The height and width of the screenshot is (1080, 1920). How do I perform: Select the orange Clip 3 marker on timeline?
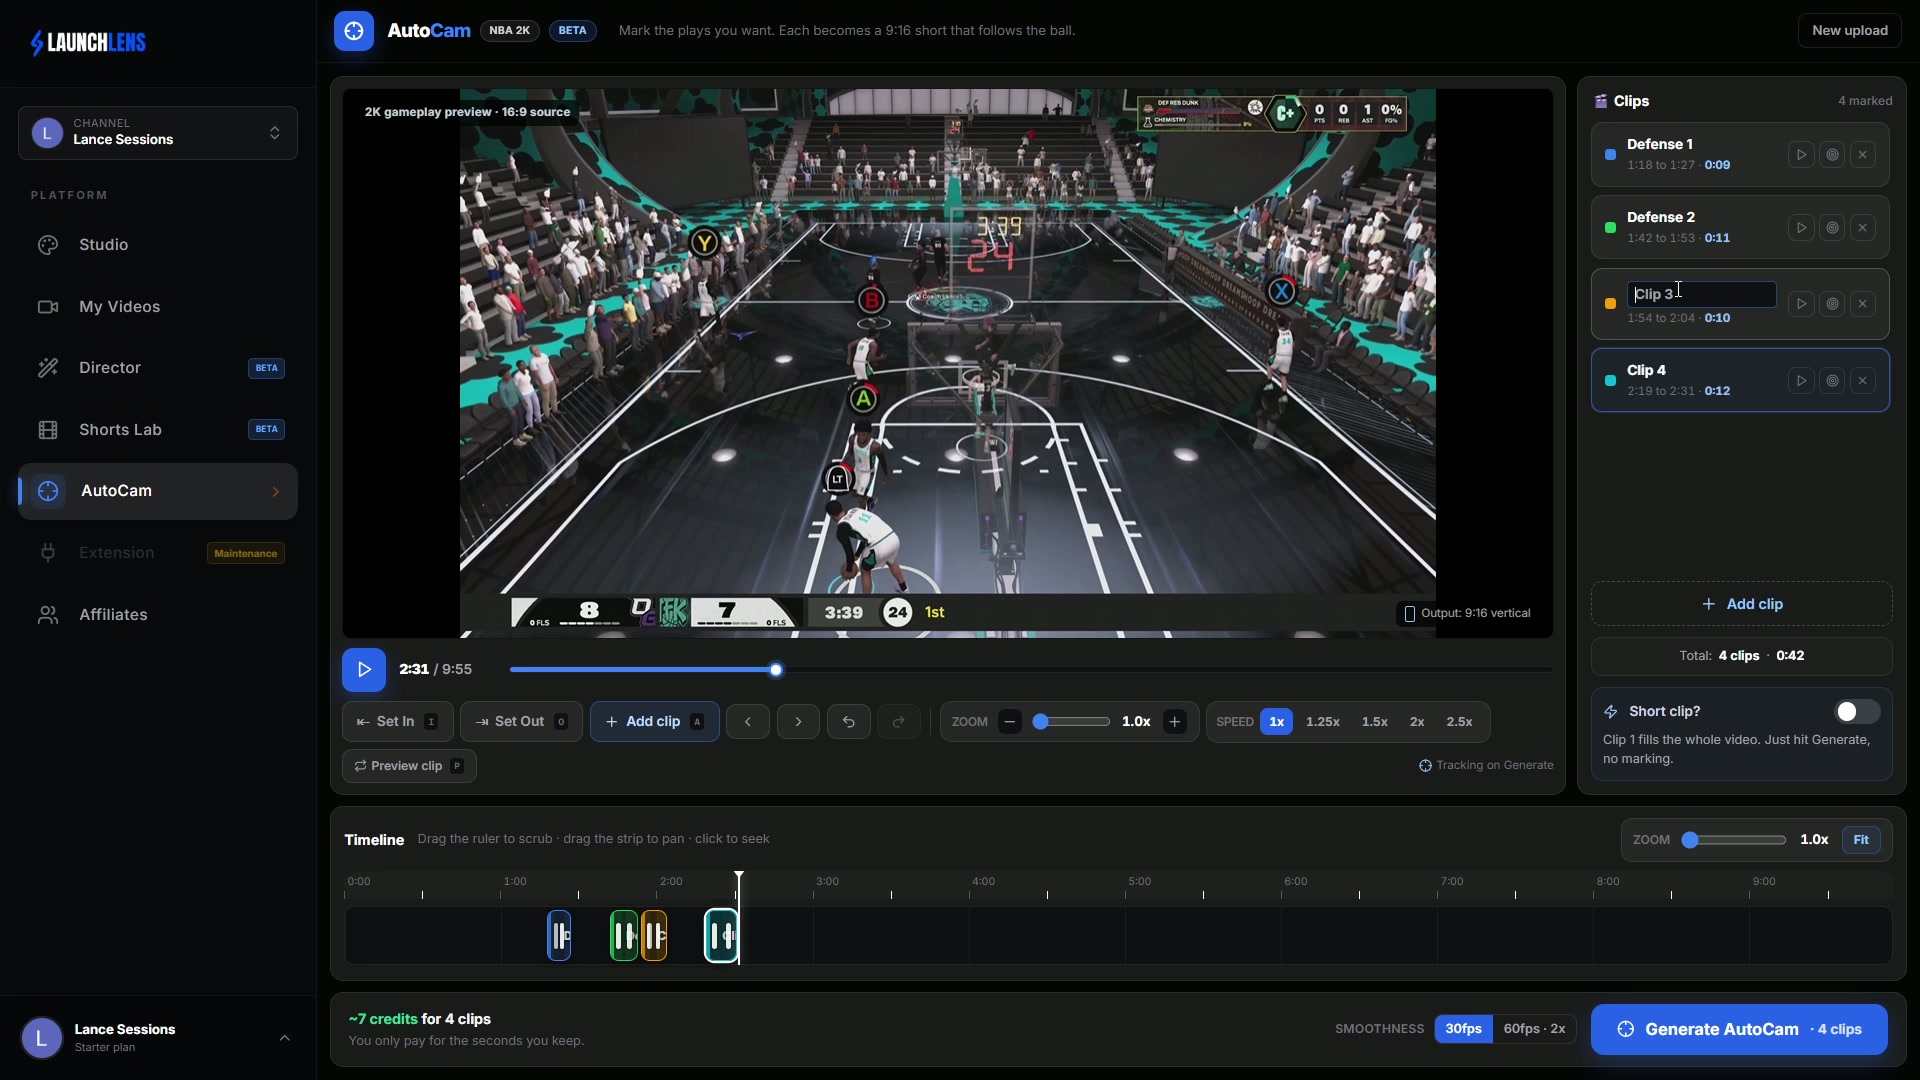(654, 937)
